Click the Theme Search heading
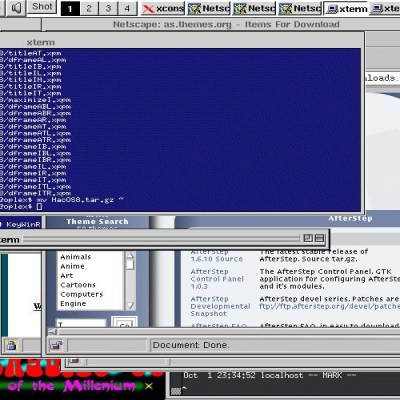The height and width of the screenshot is (400, 400). pos(97,222)
